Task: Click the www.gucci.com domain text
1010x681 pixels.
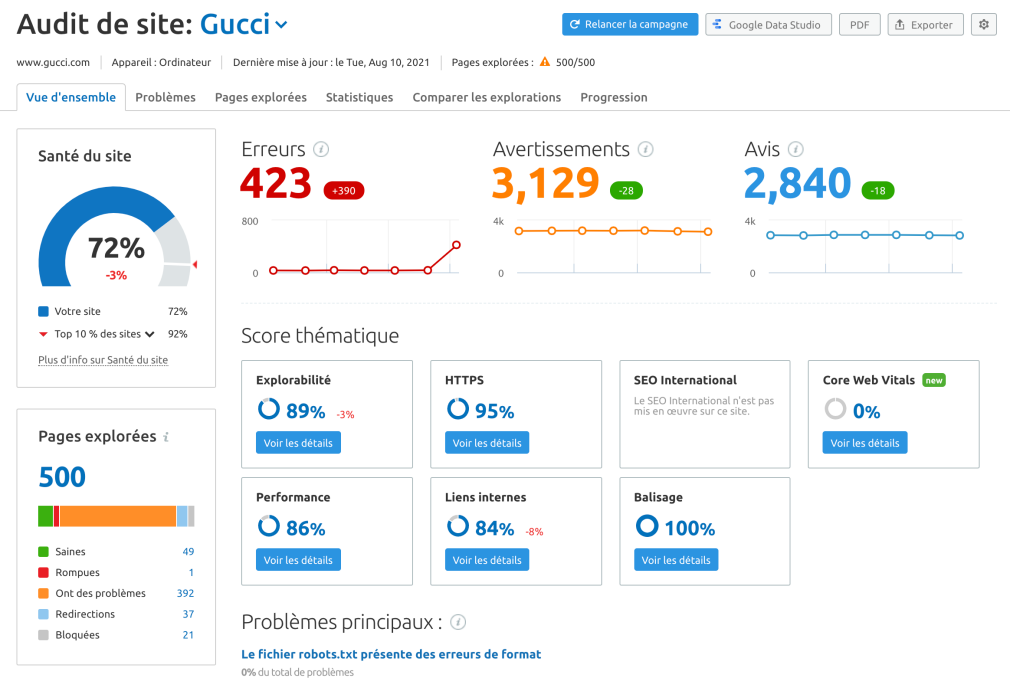Action: (x=53, y=62)
